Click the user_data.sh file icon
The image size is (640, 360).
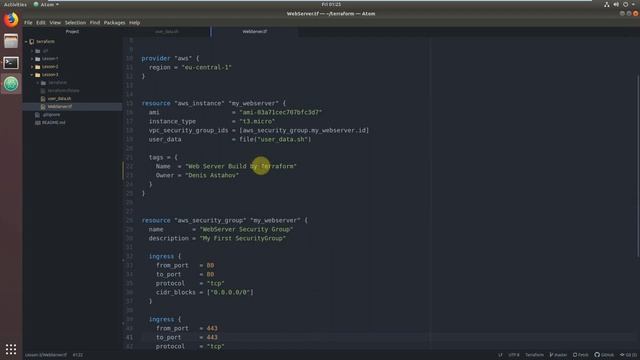[x=43, y=98]
